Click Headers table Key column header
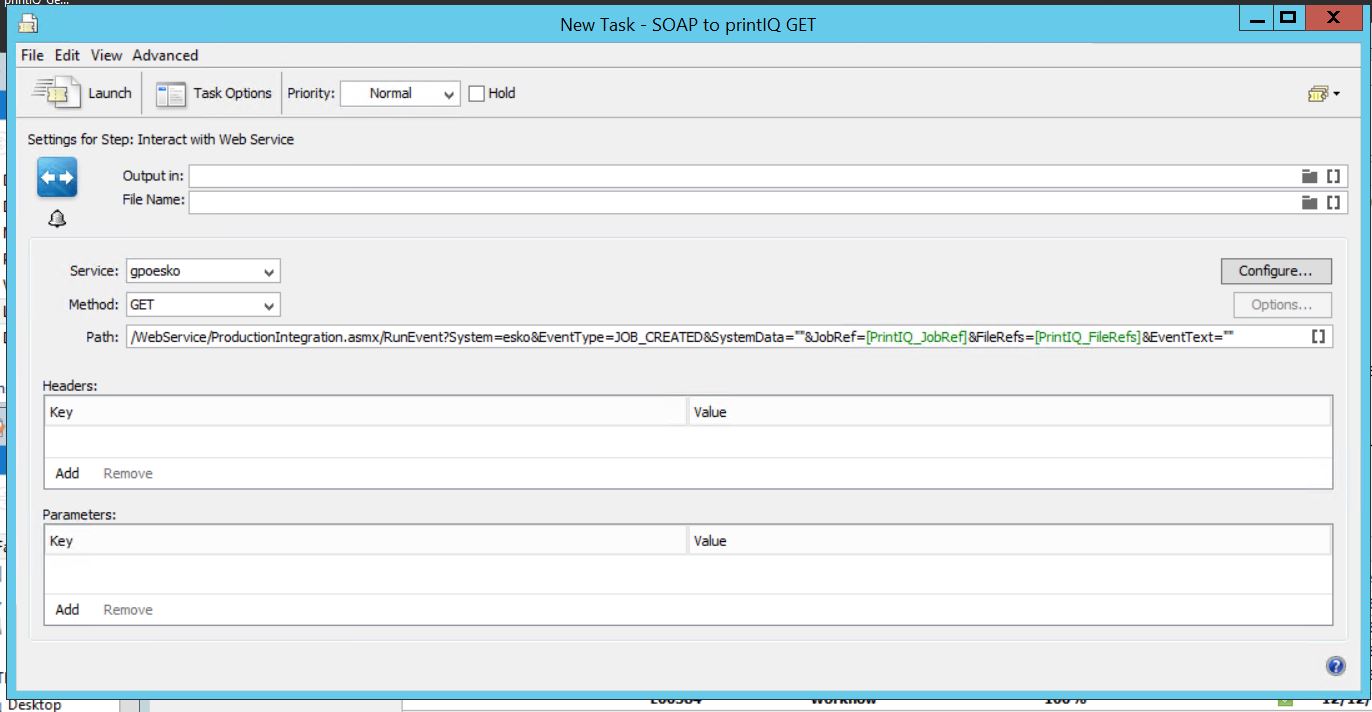The image size is (1372, 712). point(365,412)
